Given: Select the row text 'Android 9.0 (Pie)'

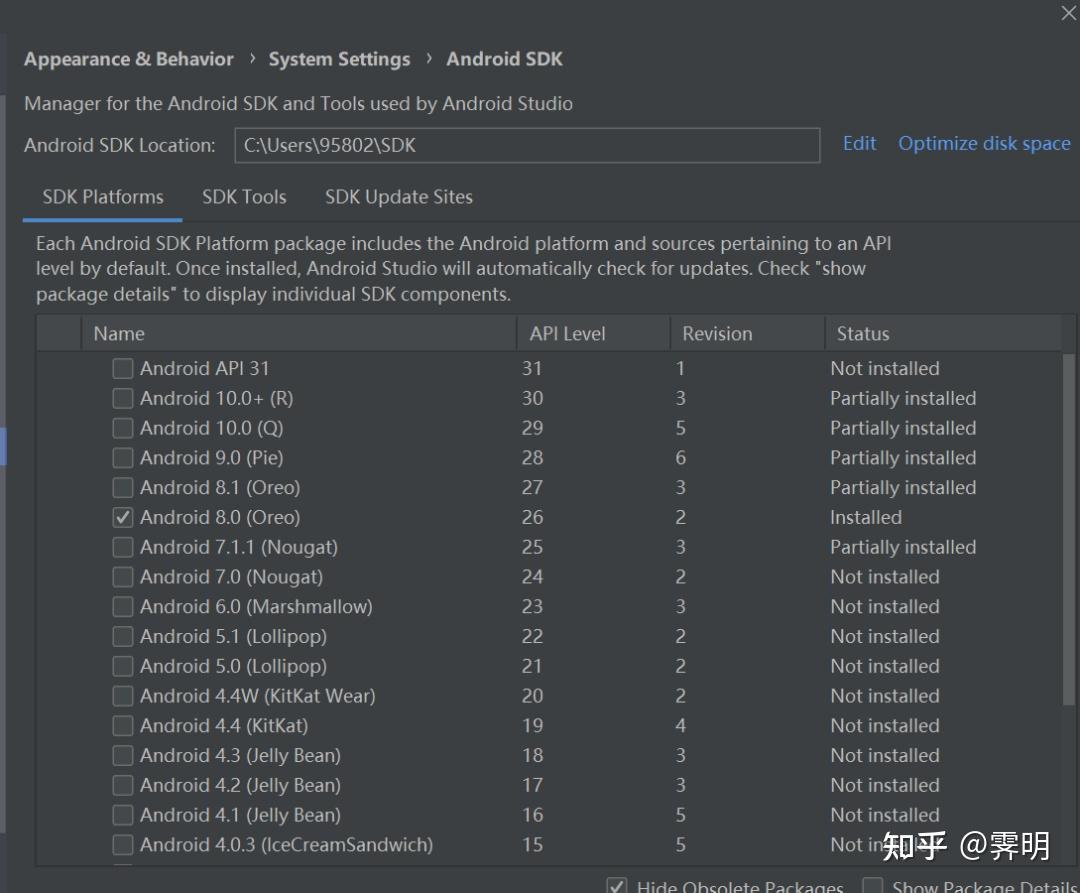Looking at the screenshot, I should click(x=211, y=458).
